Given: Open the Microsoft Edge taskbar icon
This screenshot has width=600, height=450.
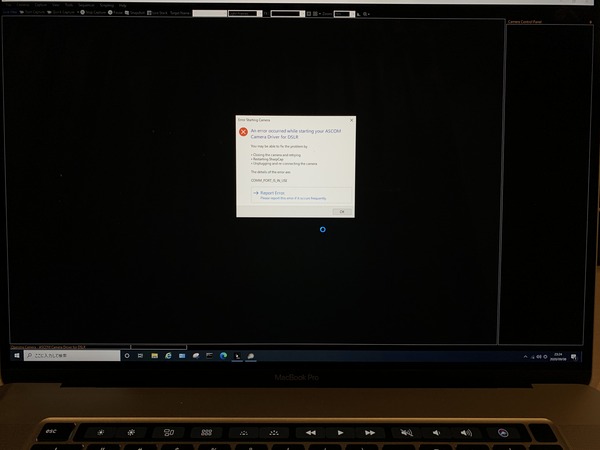Looking at the screenshot, I should click(223, 356).
